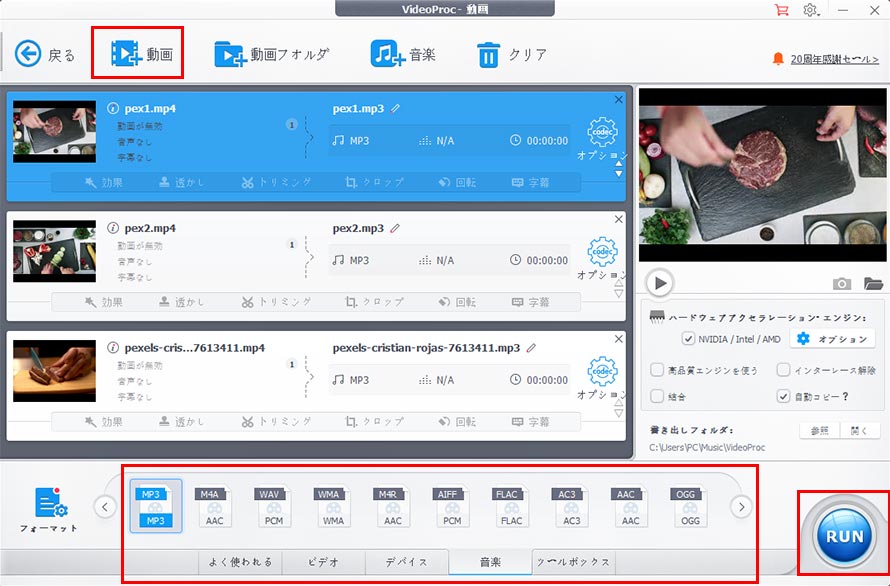
Task: Open output folder with 開く
Action: [860, 430]
